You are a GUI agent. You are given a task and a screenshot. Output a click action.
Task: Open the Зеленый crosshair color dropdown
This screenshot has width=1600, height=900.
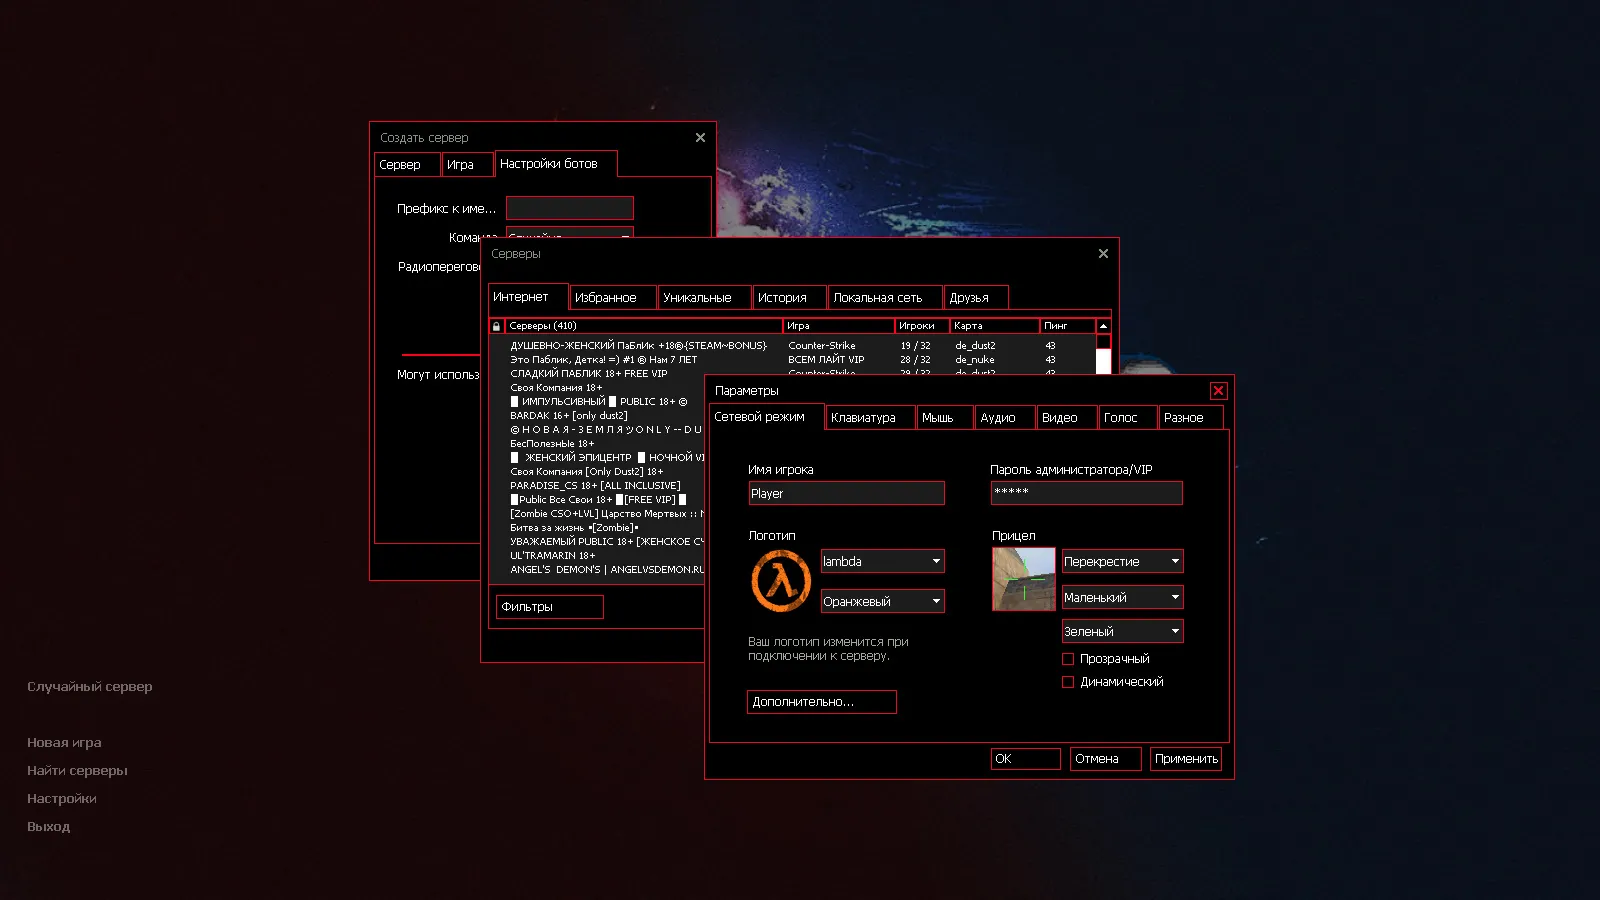point(1122,632)
